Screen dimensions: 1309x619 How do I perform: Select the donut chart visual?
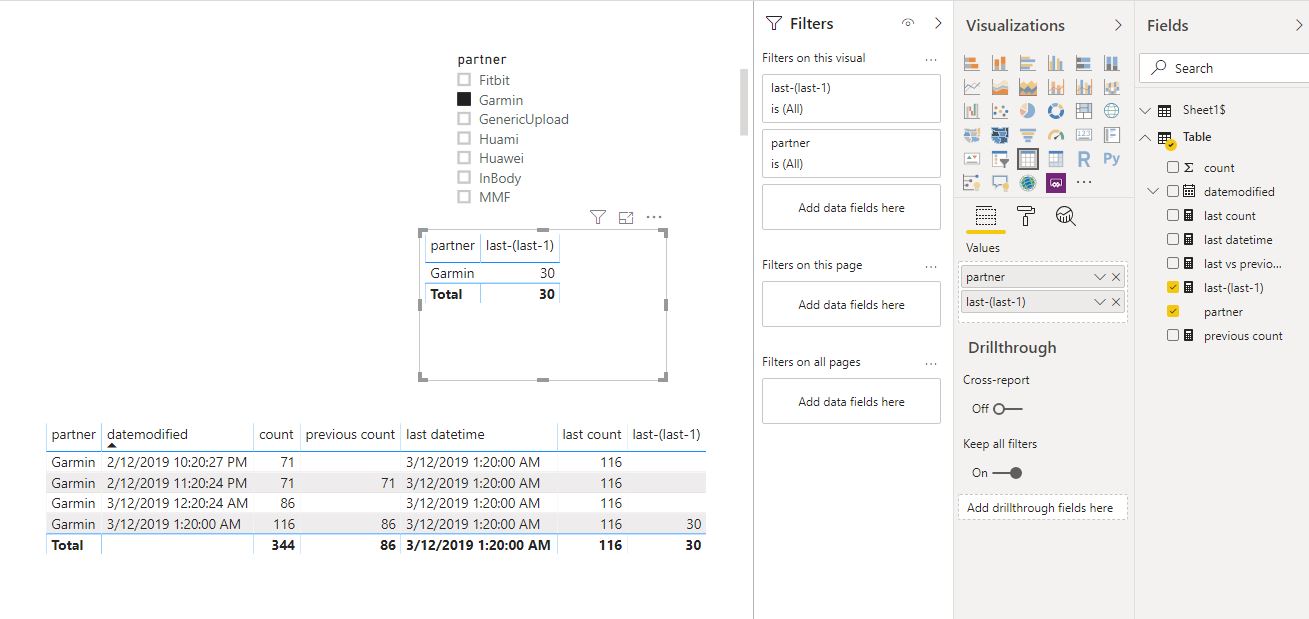click(x=1055, y=111)
